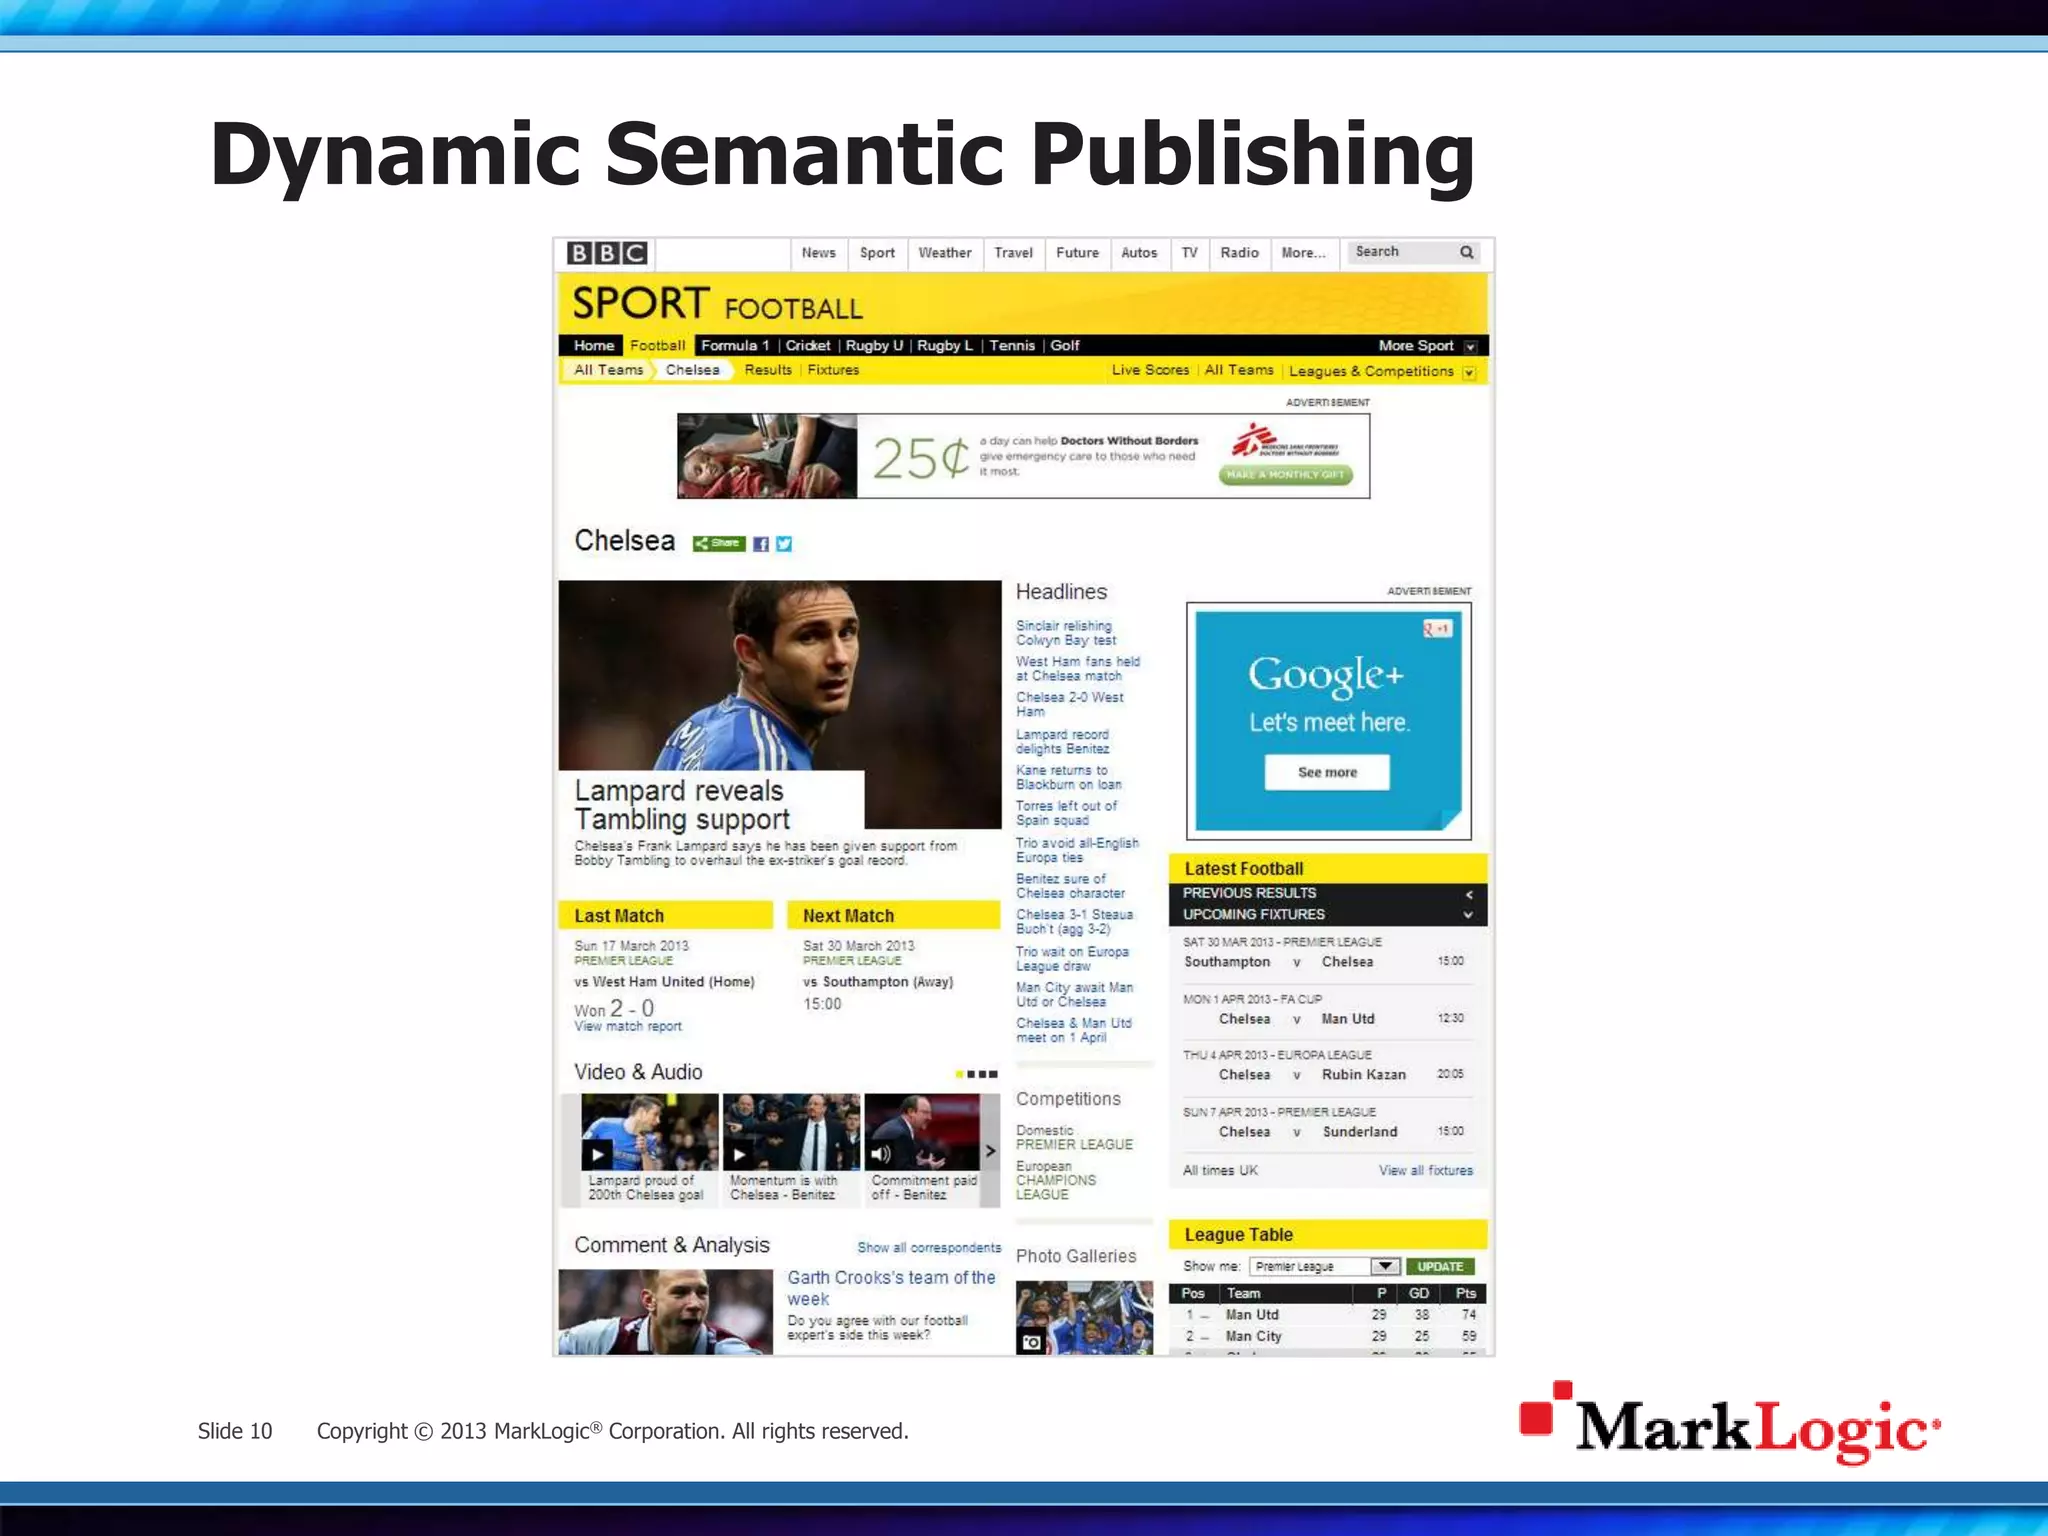
Task: Click the search magnifier icon
Action: (1466, 252)
